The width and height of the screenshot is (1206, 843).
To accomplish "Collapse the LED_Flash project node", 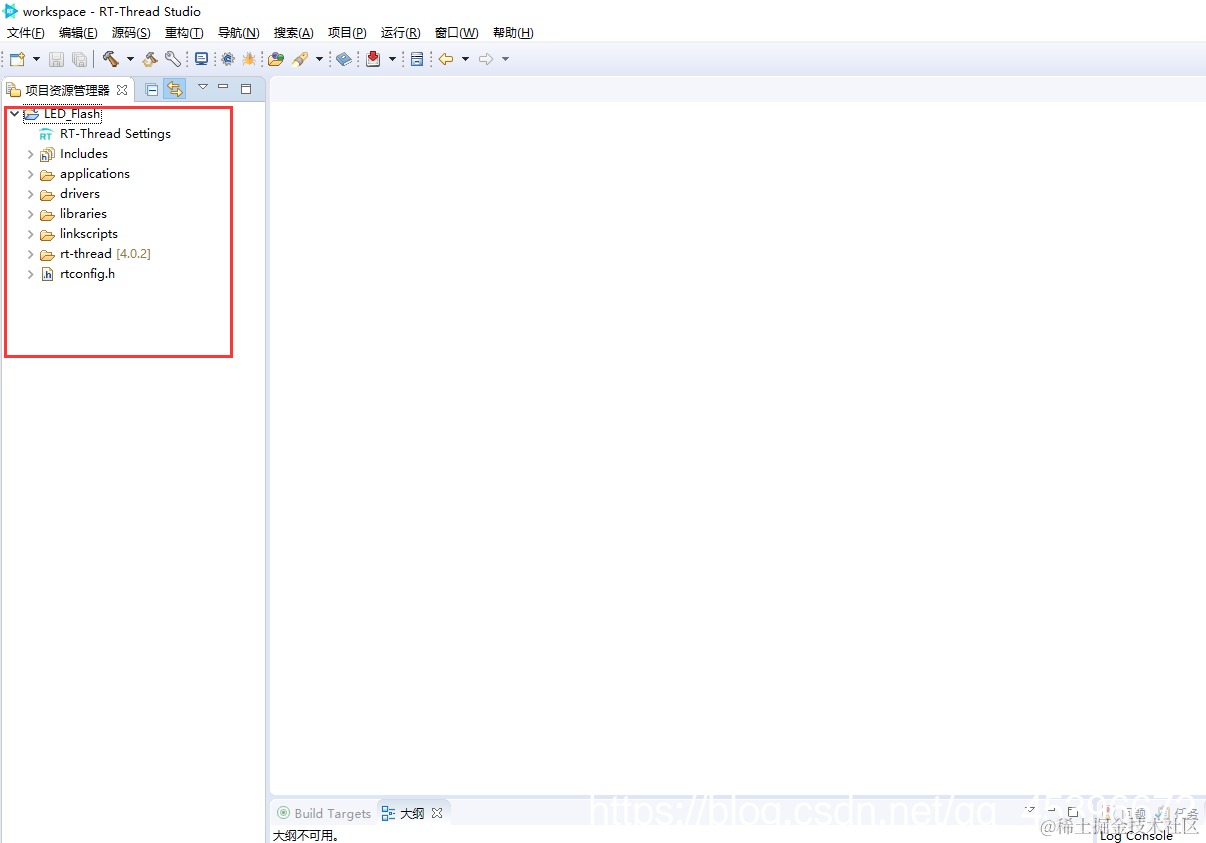I will pyautogui.click(x=14, y=114).
